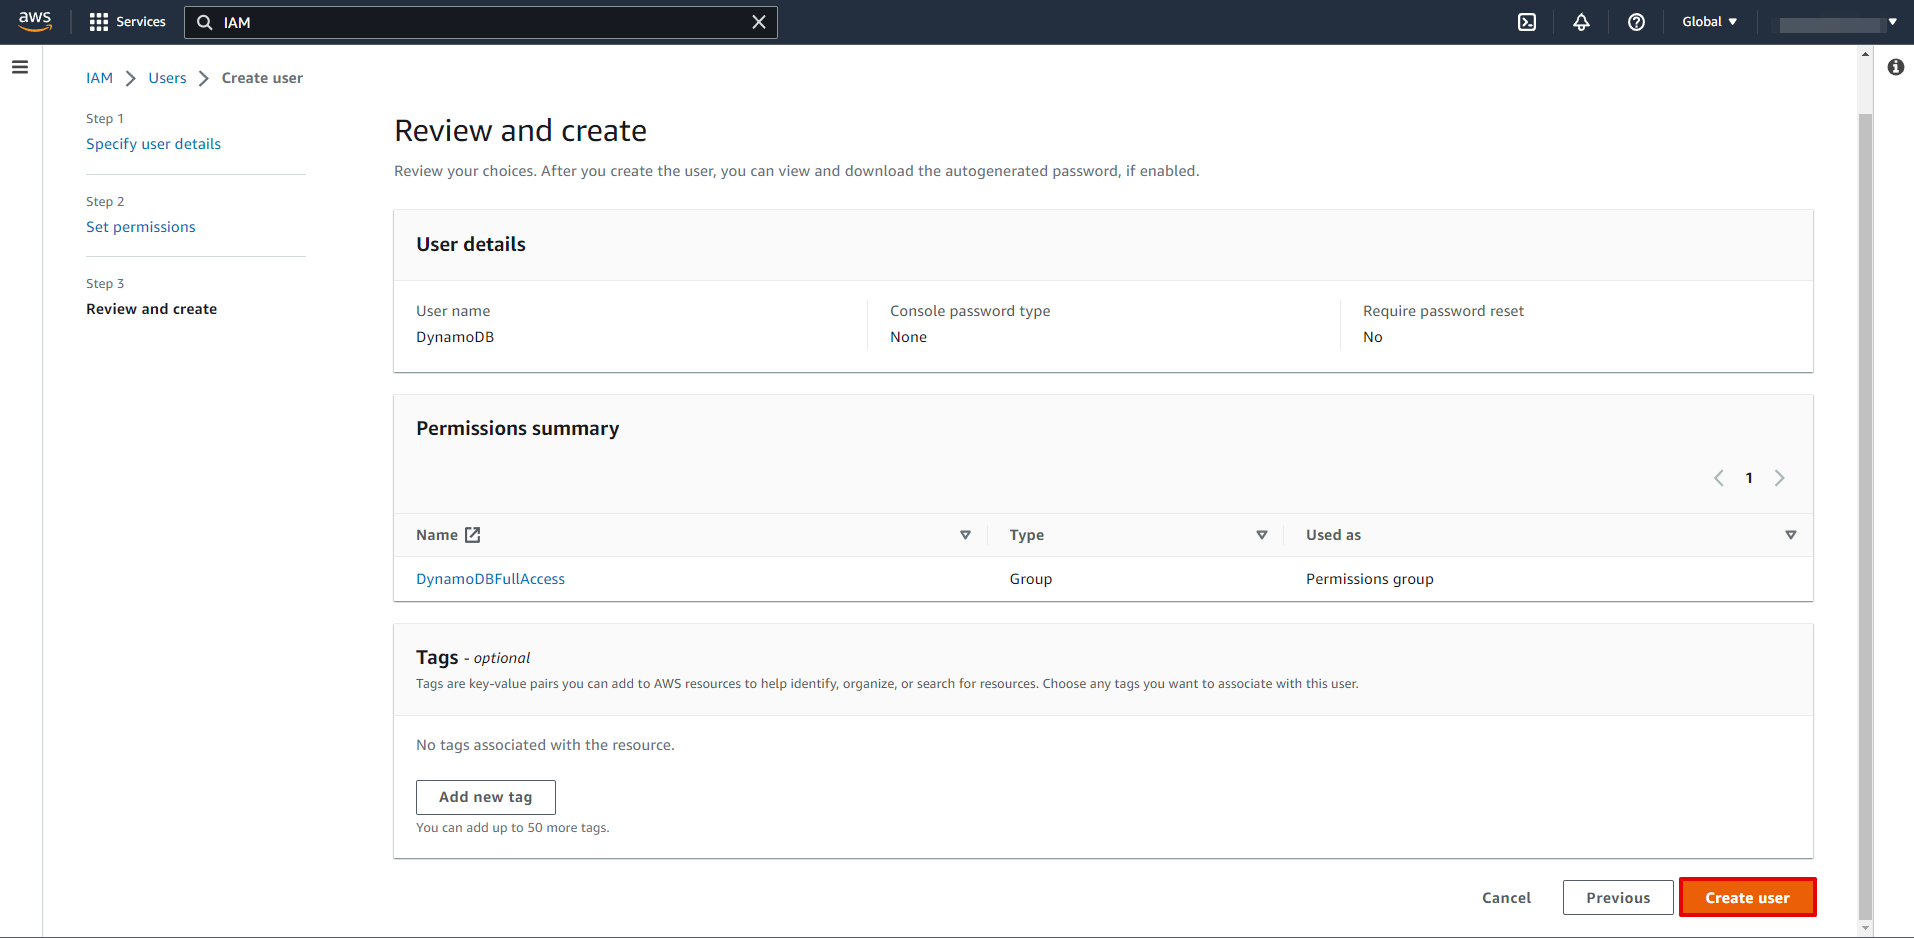Select the Console password type None value
This screenshot has width=1914, height=938.
[x=908, y=337]
